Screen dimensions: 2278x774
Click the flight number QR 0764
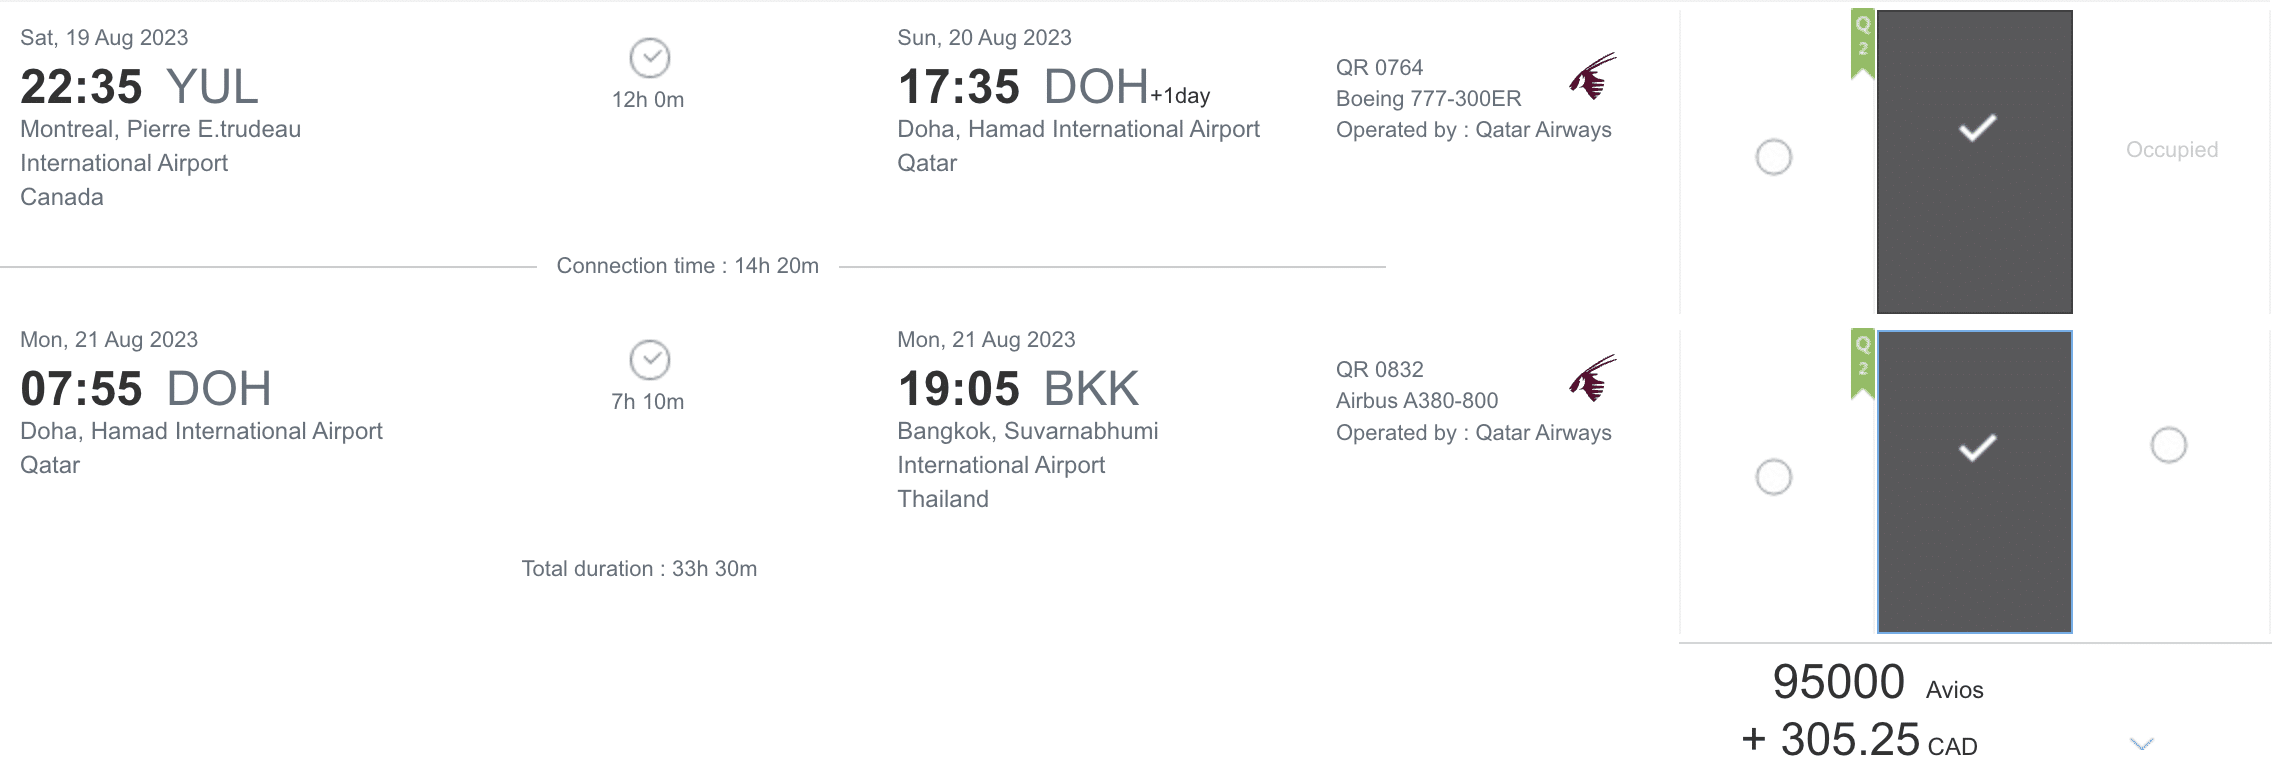pyautogui.click(x=1379, y=68)
